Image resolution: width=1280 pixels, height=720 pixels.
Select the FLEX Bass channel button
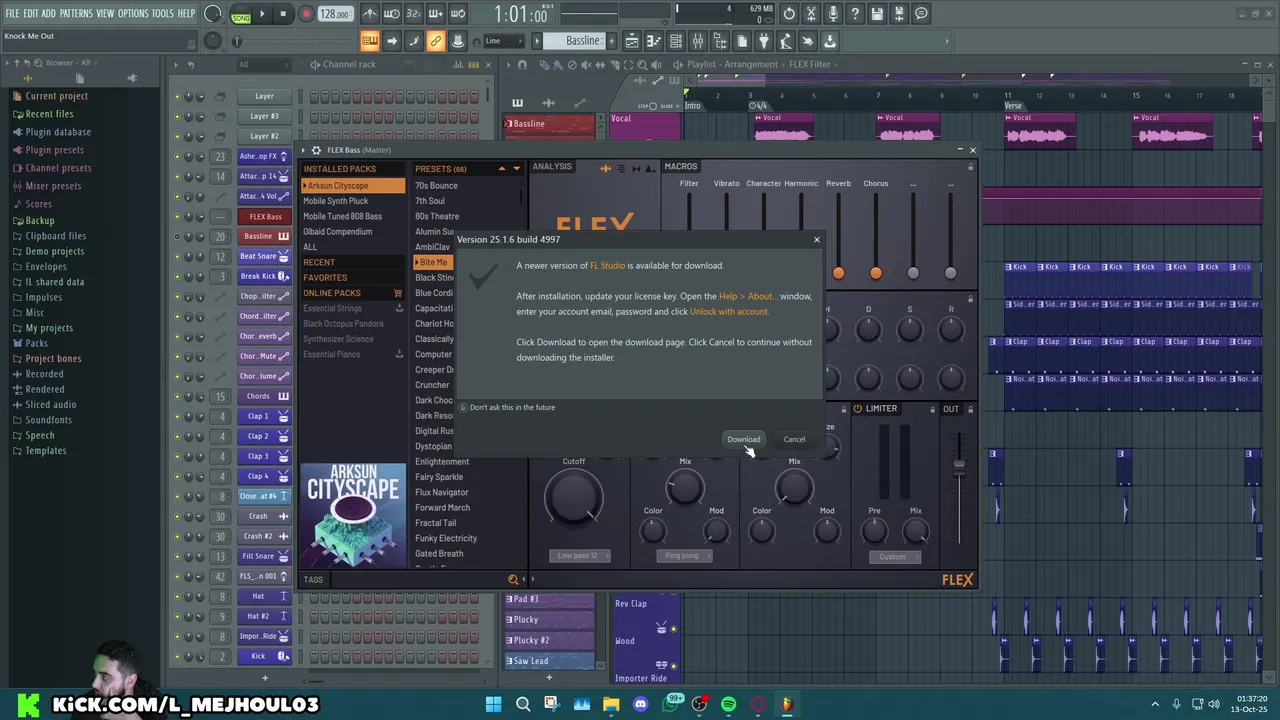tap(264, 216)
